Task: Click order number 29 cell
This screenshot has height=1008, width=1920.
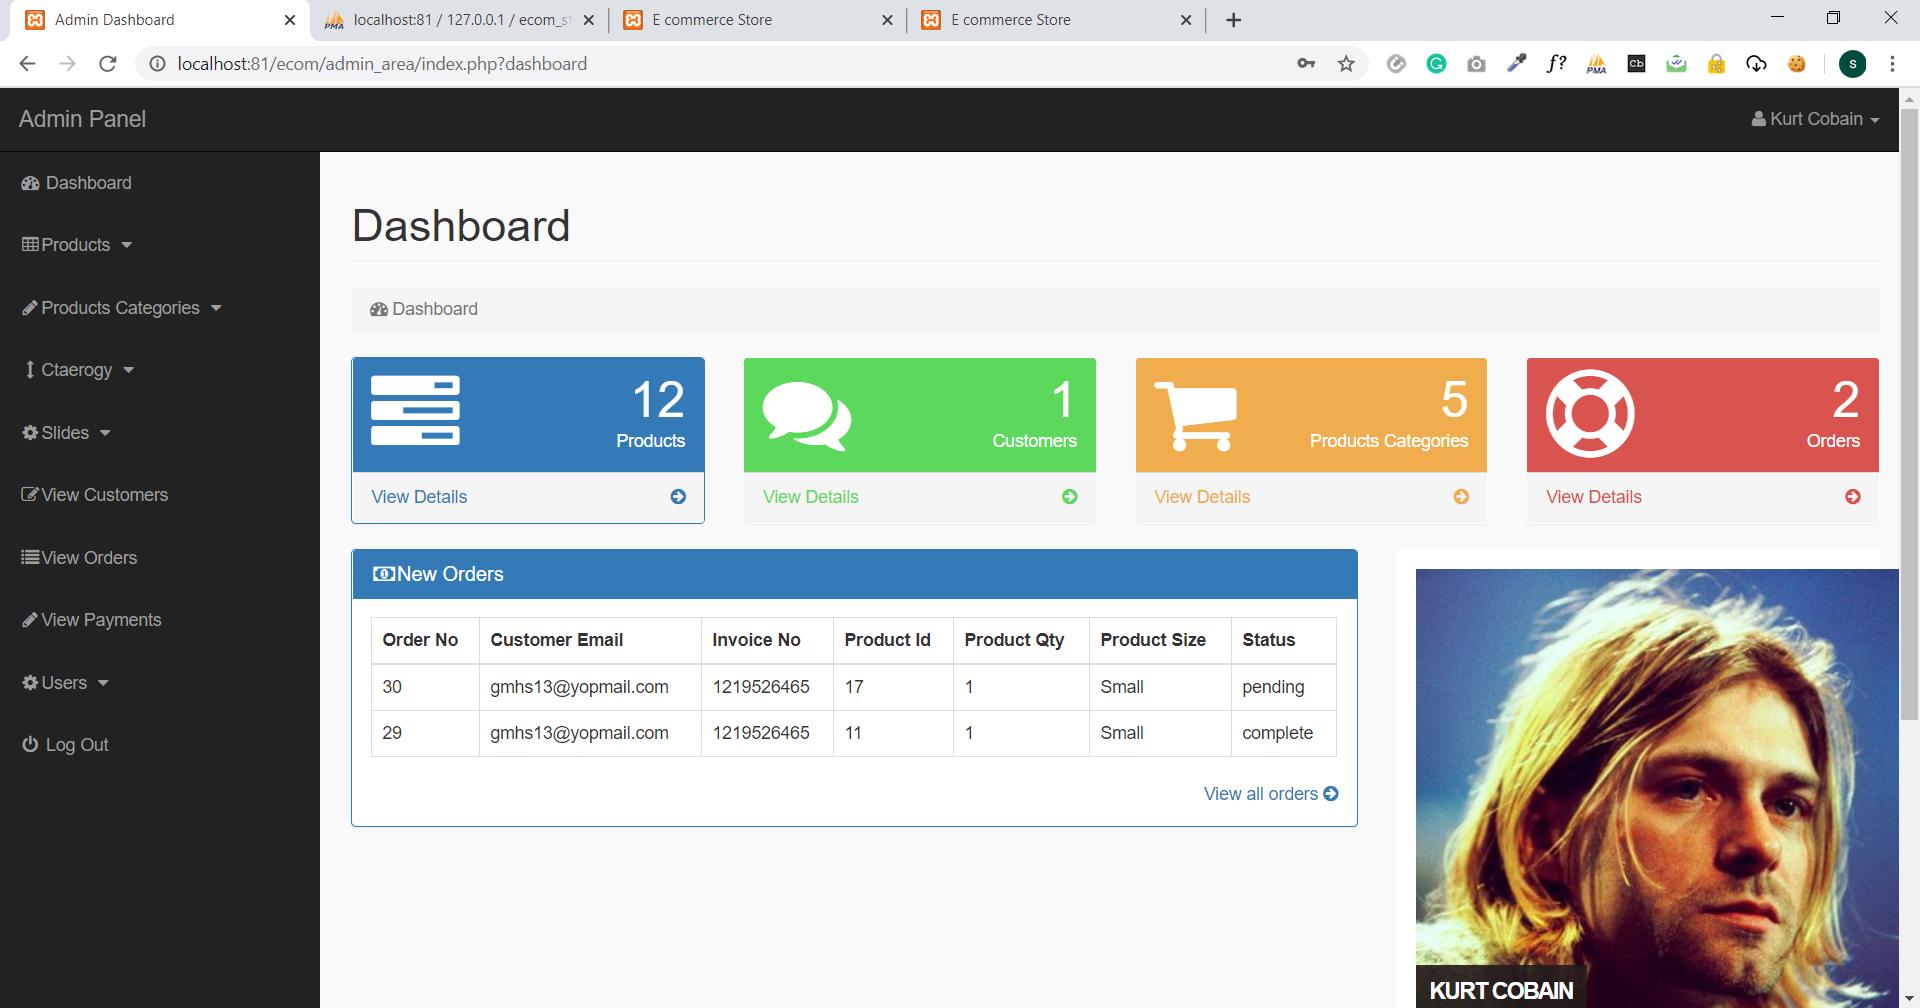Action: 425,733
